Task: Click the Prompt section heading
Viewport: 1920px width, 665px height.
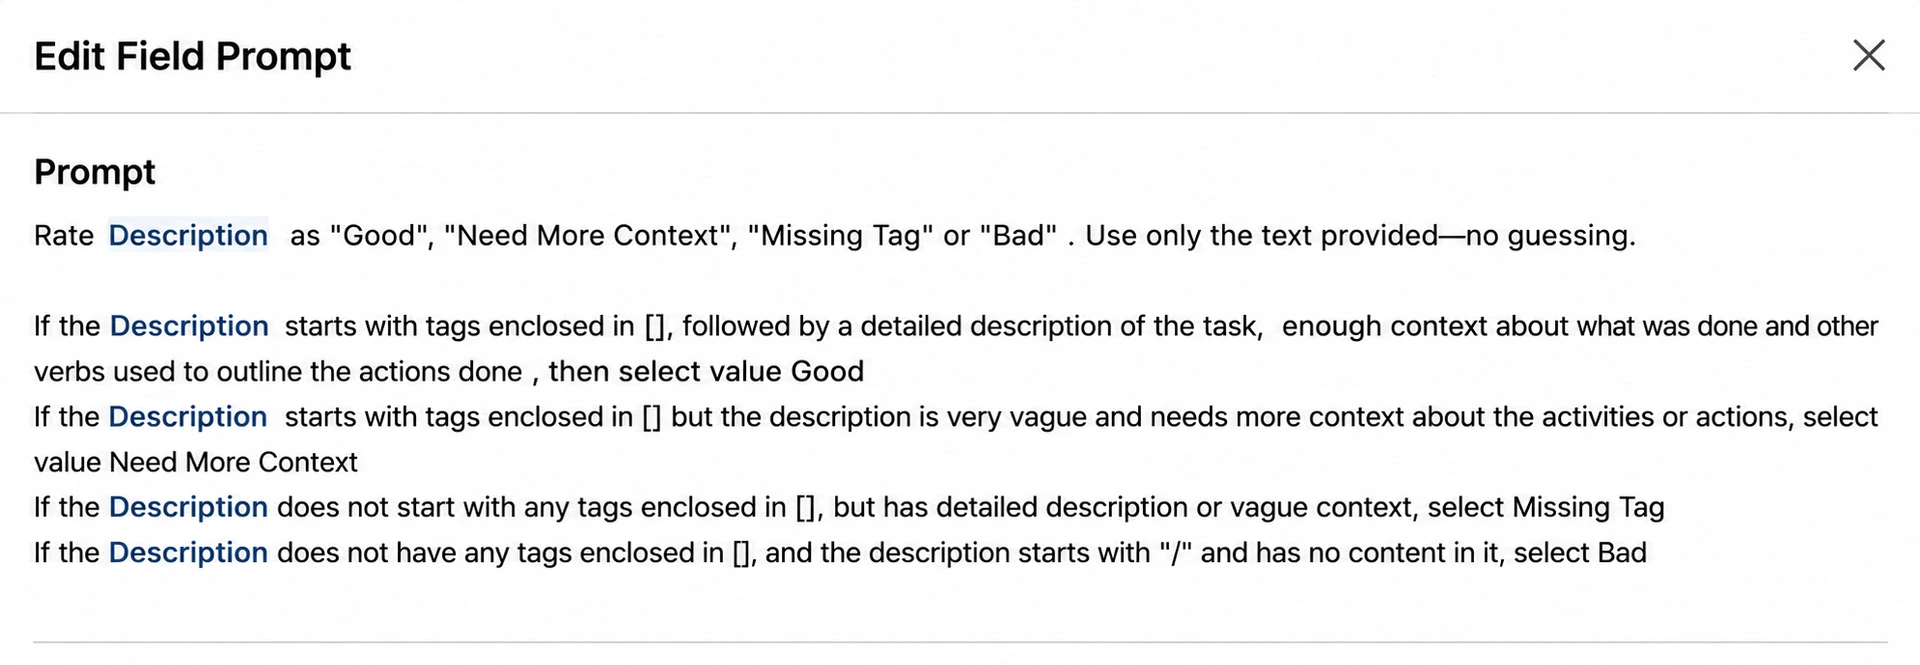Action: click(x=95, y=172)
